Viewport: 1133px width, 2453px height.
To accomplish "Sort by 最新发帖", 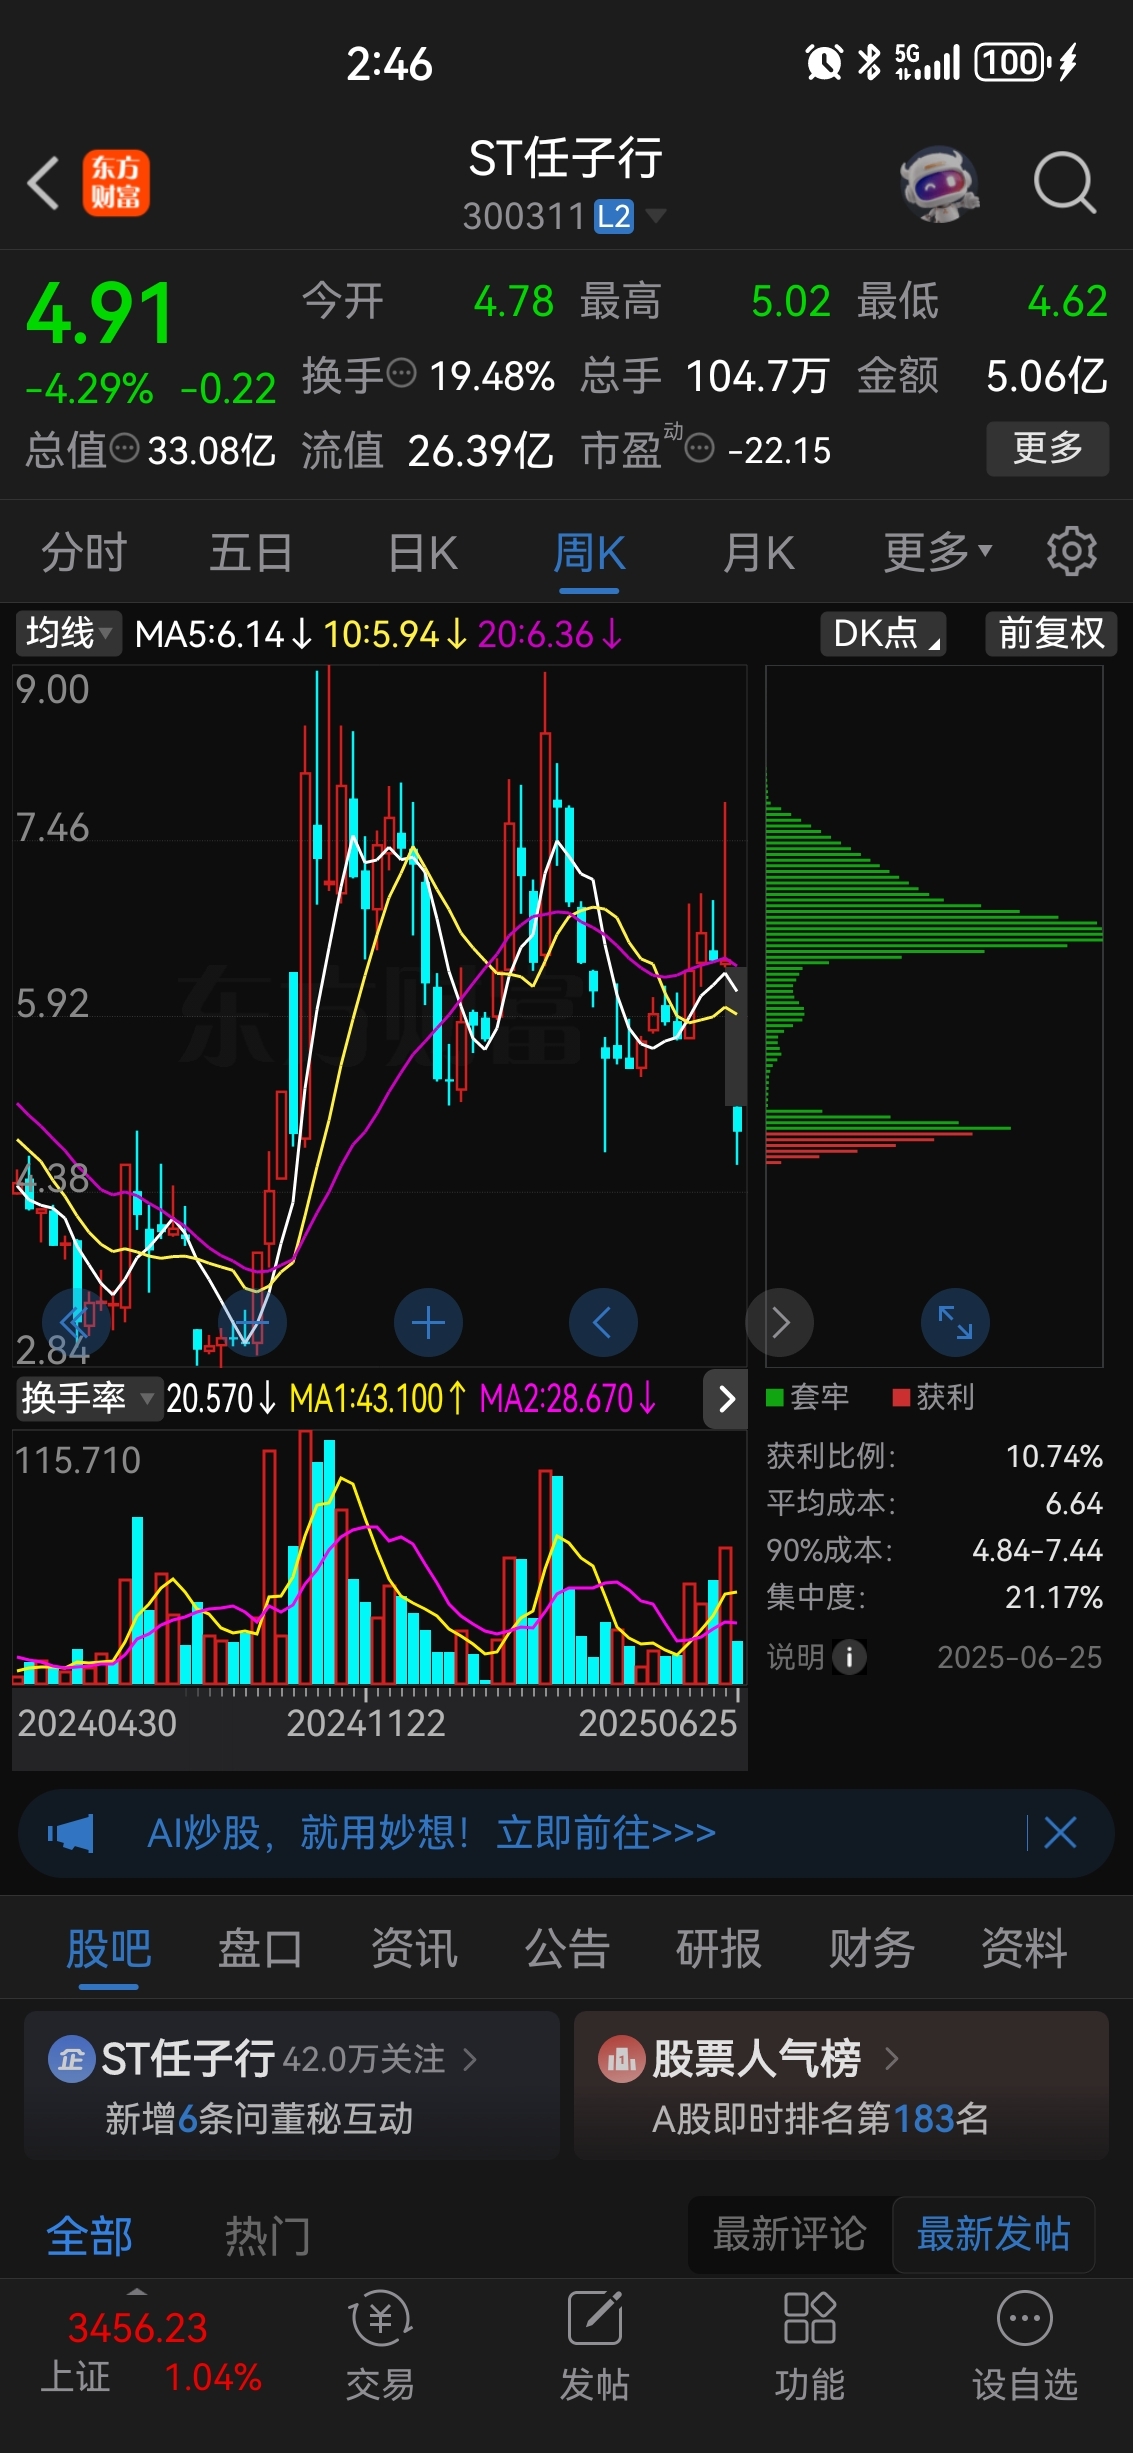I will coord(993,2234).
